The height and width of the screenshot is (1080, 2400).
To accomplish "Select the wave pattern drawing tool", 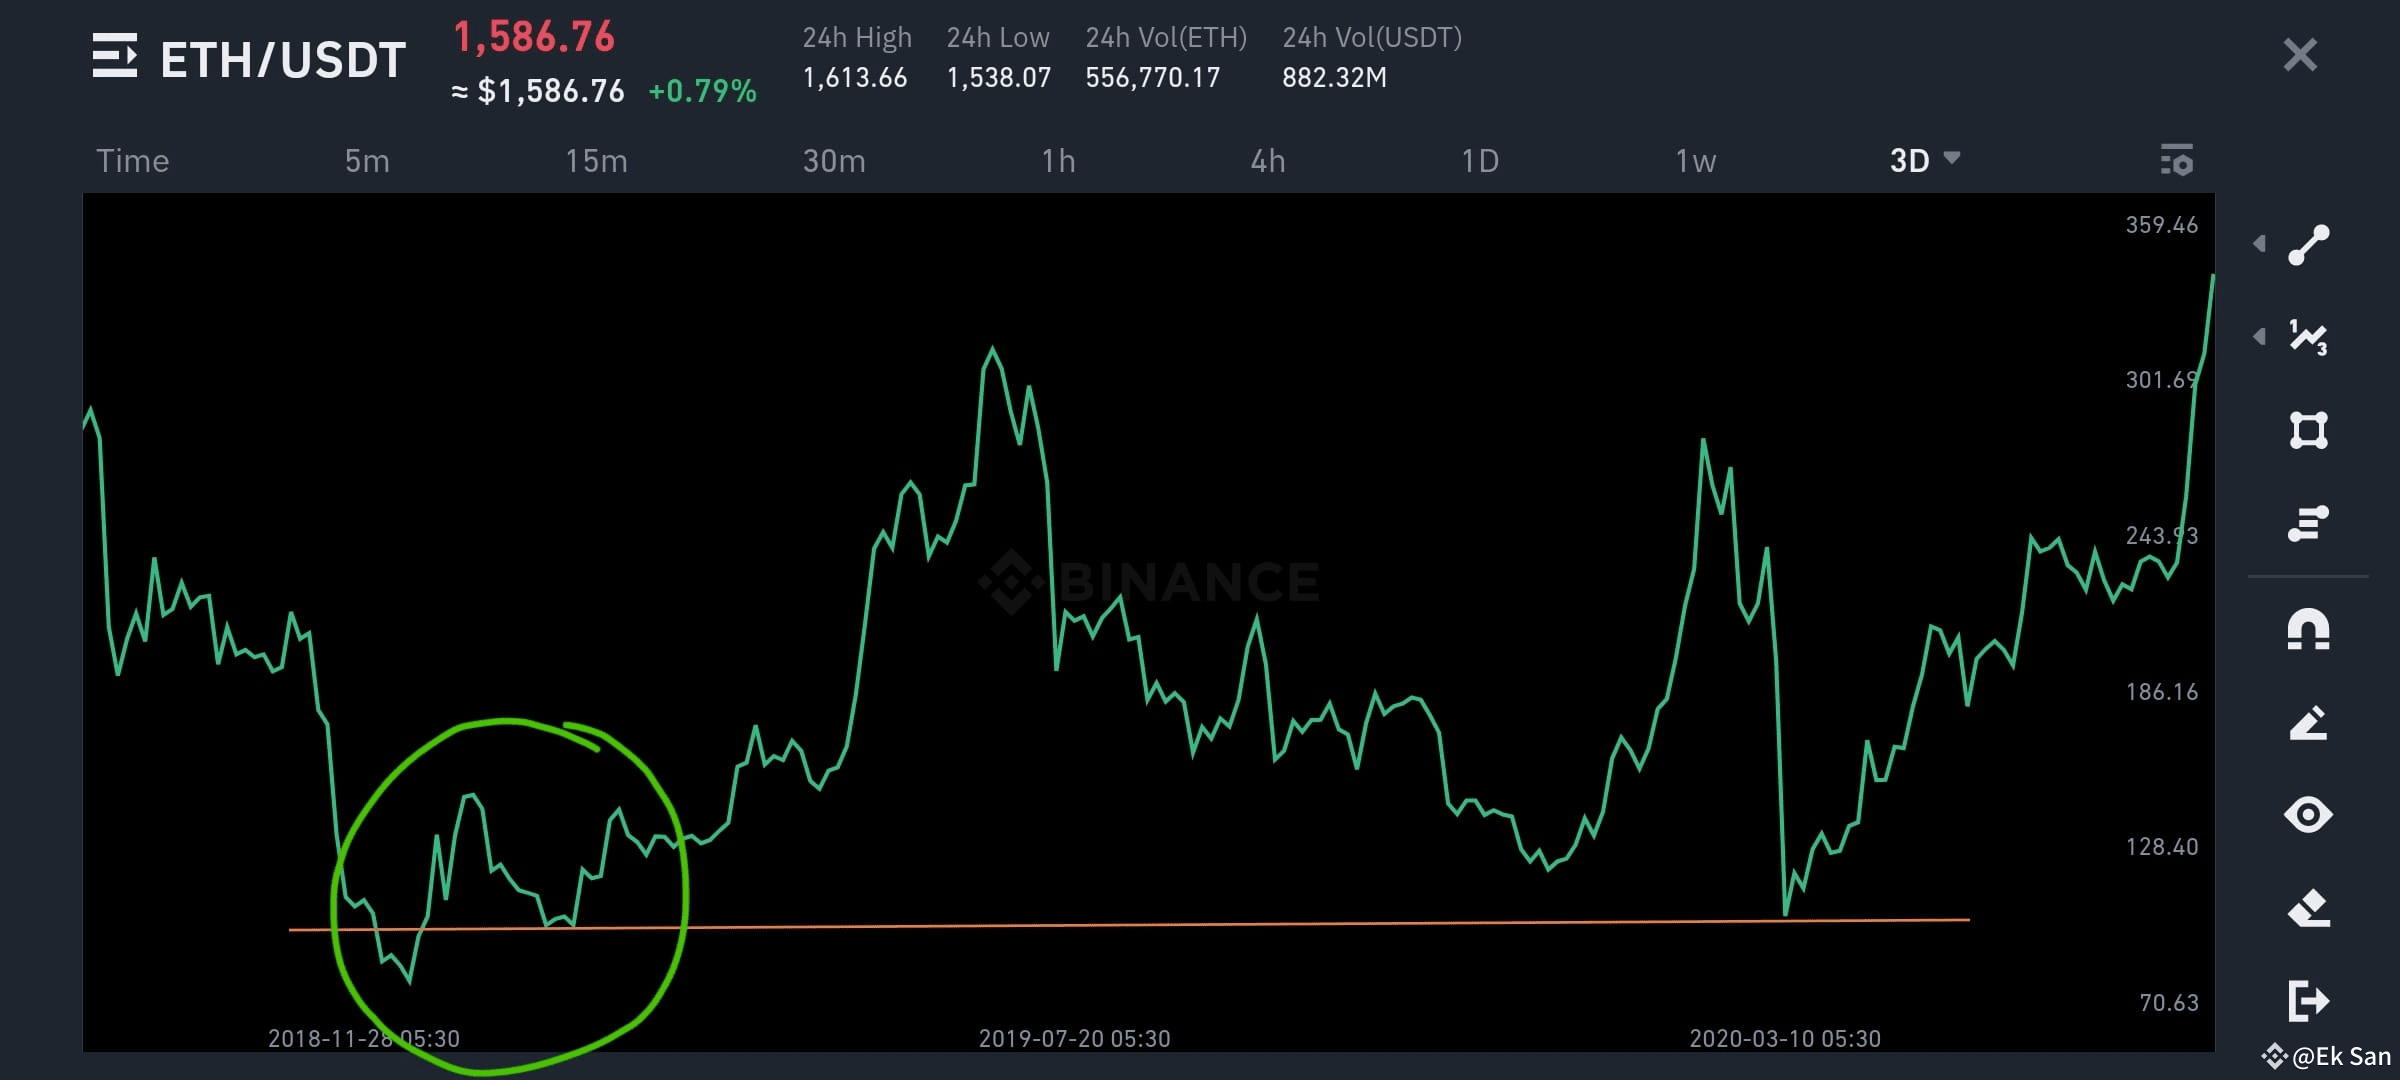I will (2308, 337).
